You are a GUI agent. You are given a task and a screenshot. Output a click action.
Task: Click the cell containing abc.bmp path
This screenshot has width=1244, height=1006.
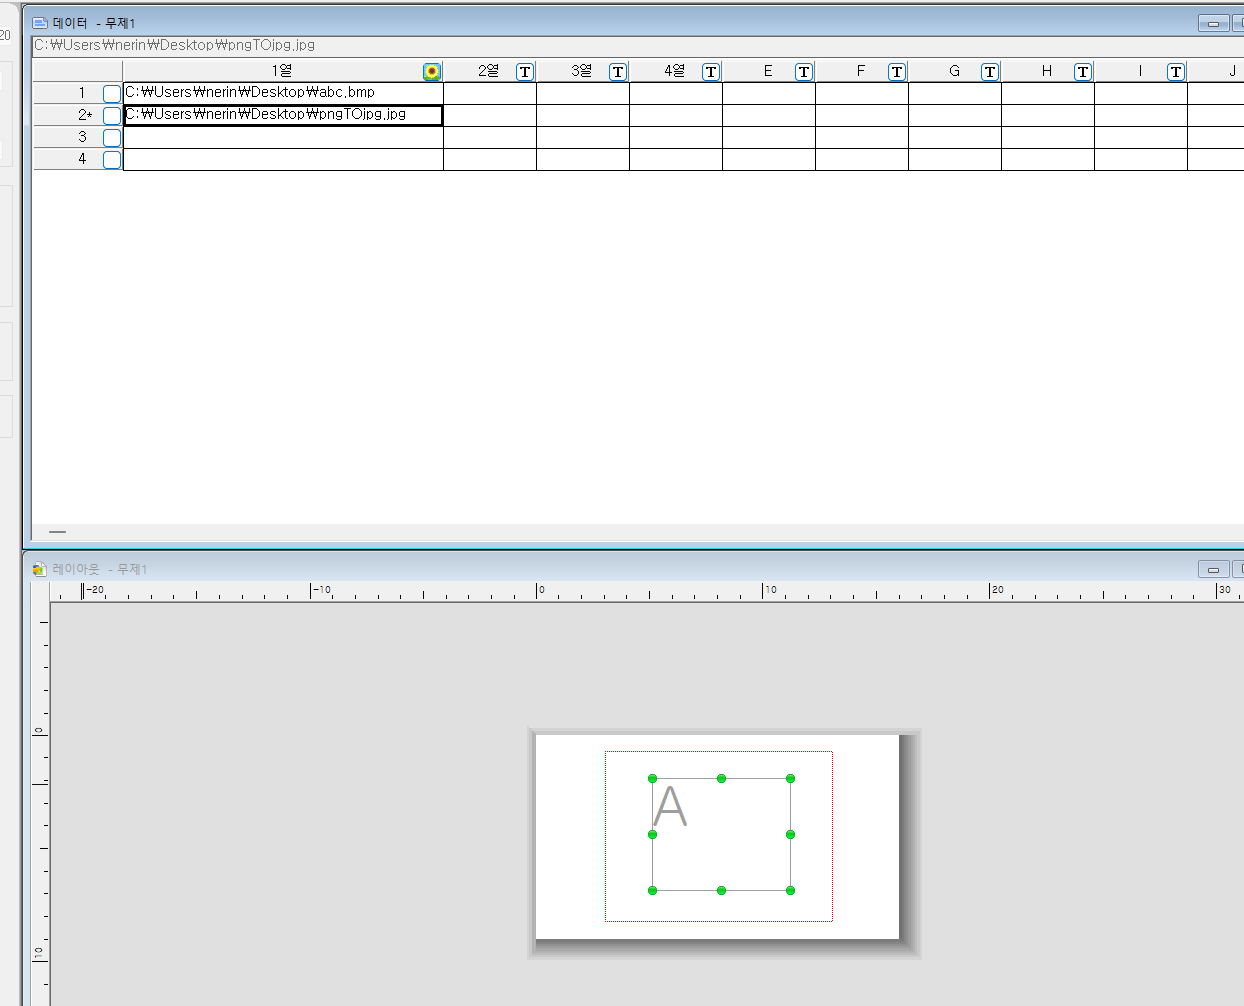pyautogui.click(x=283, y=93)
